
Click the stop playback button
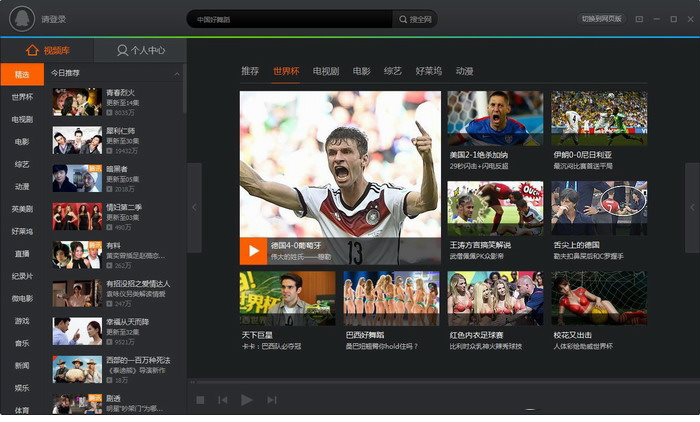tap(200, 400)
